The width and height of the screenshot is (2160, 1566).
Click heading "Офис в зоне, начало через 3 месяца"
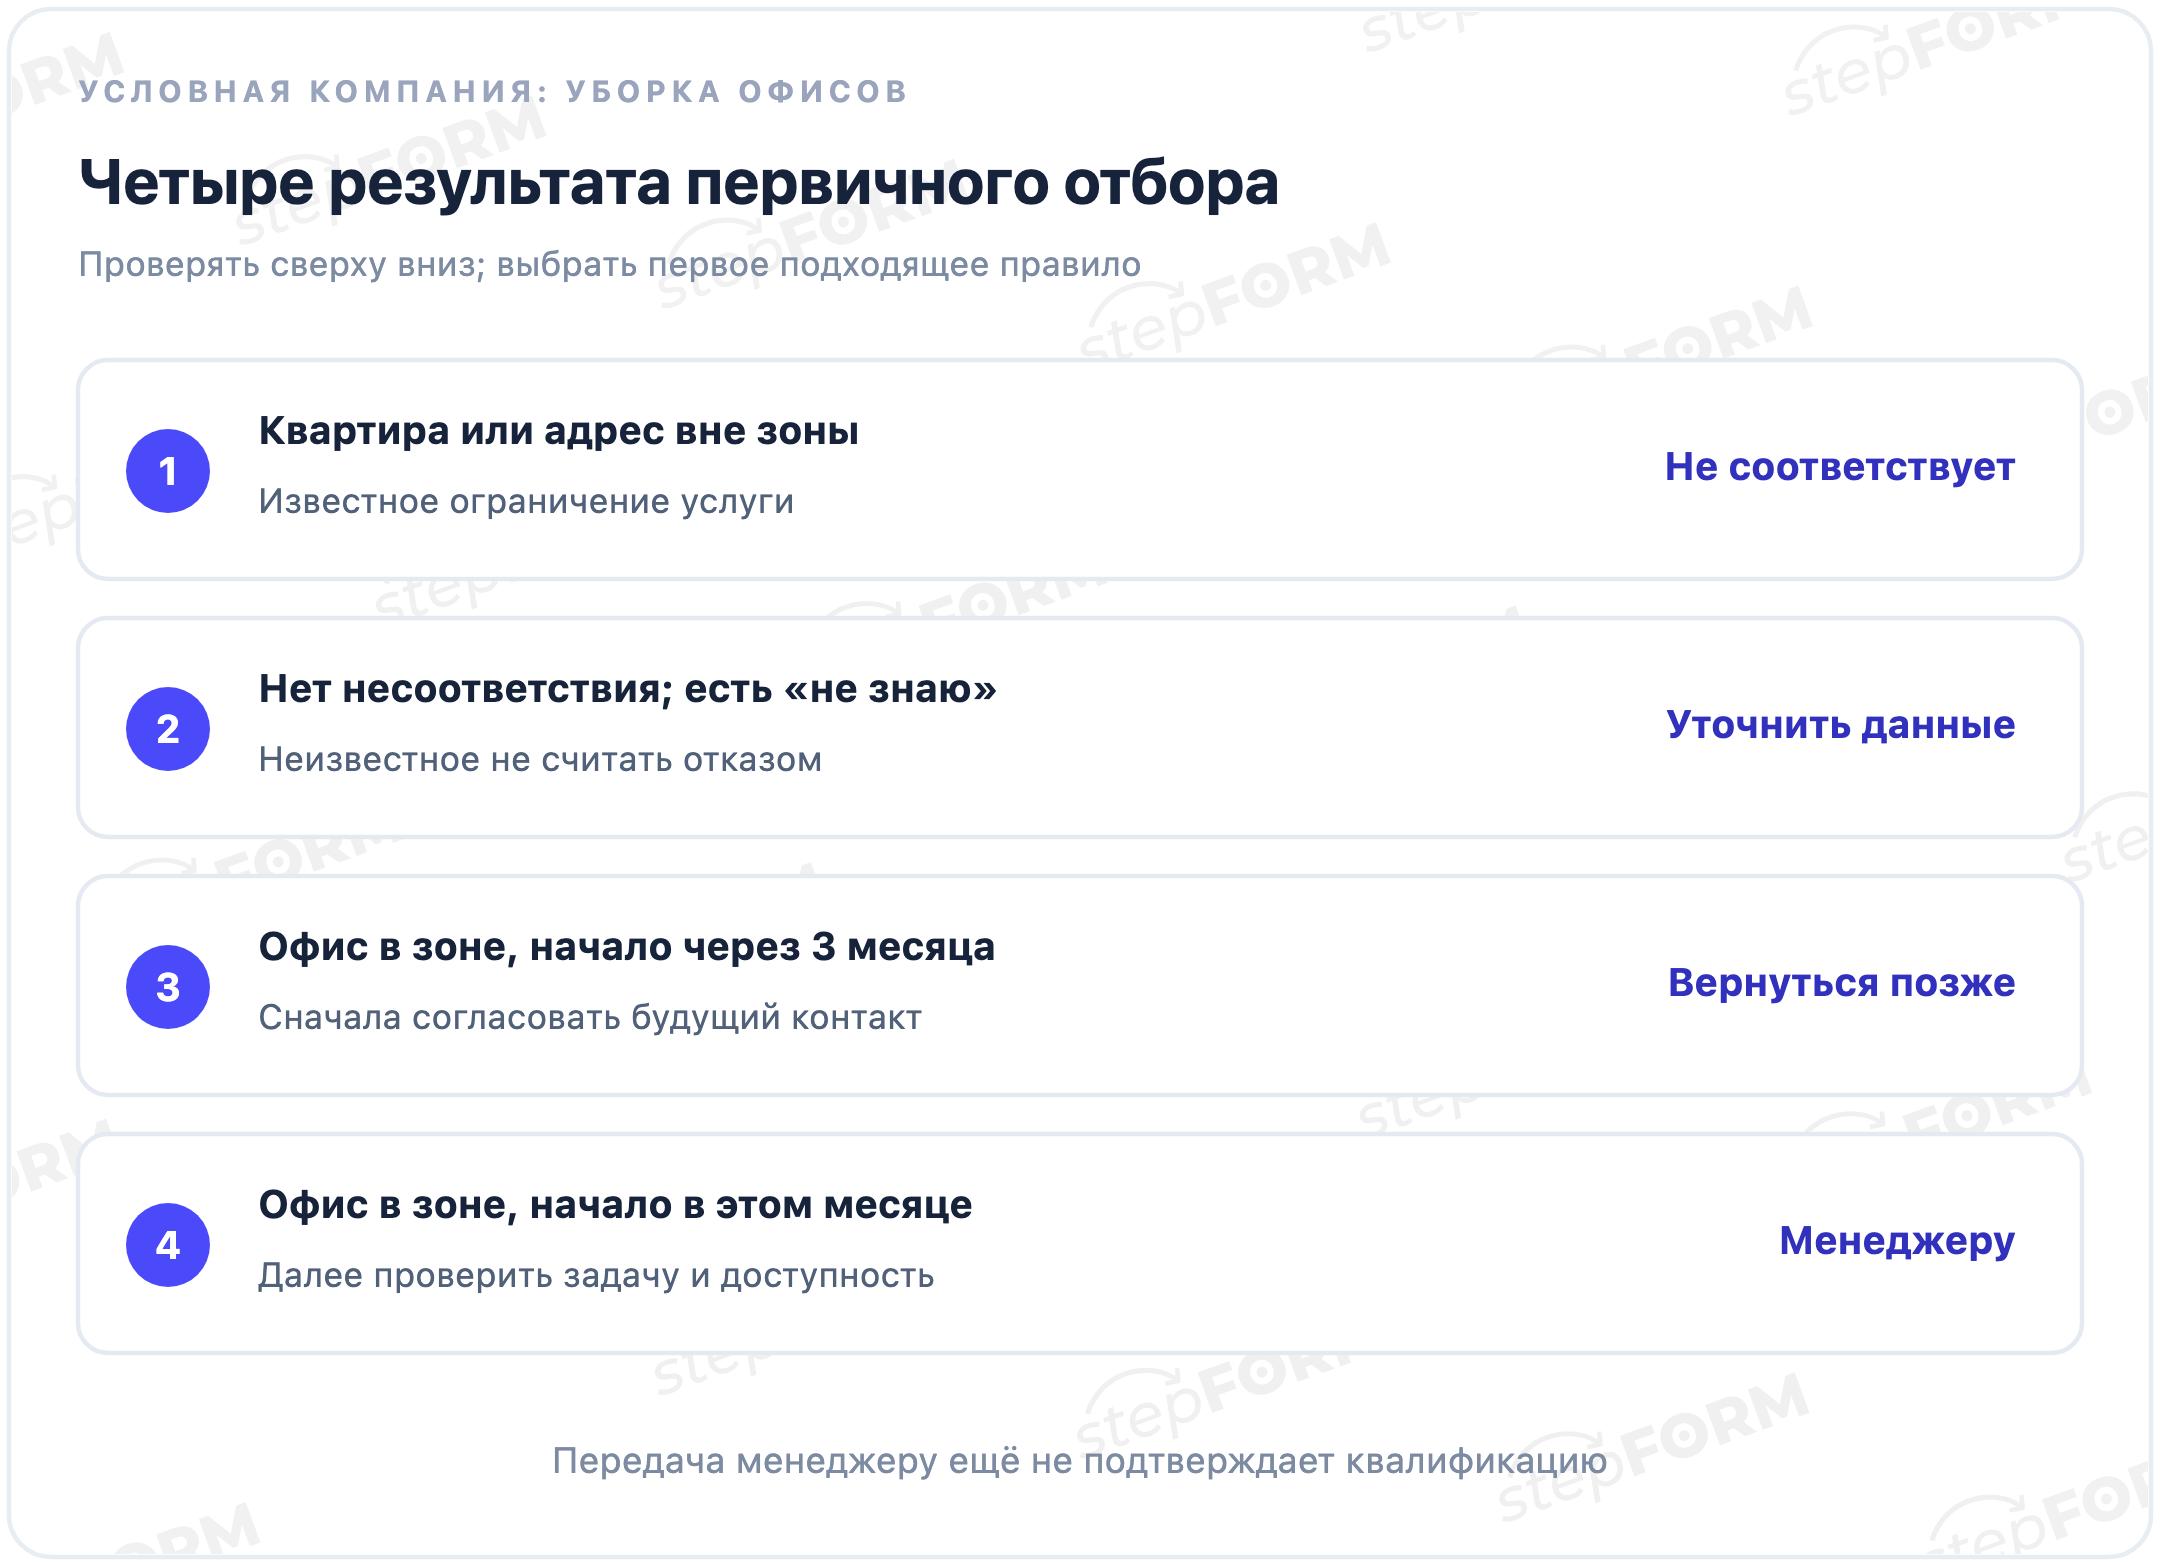click(627, 947)
